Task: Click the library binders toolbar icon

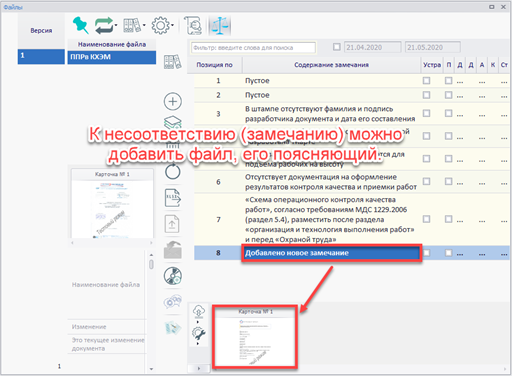Action: coord(132,25)
